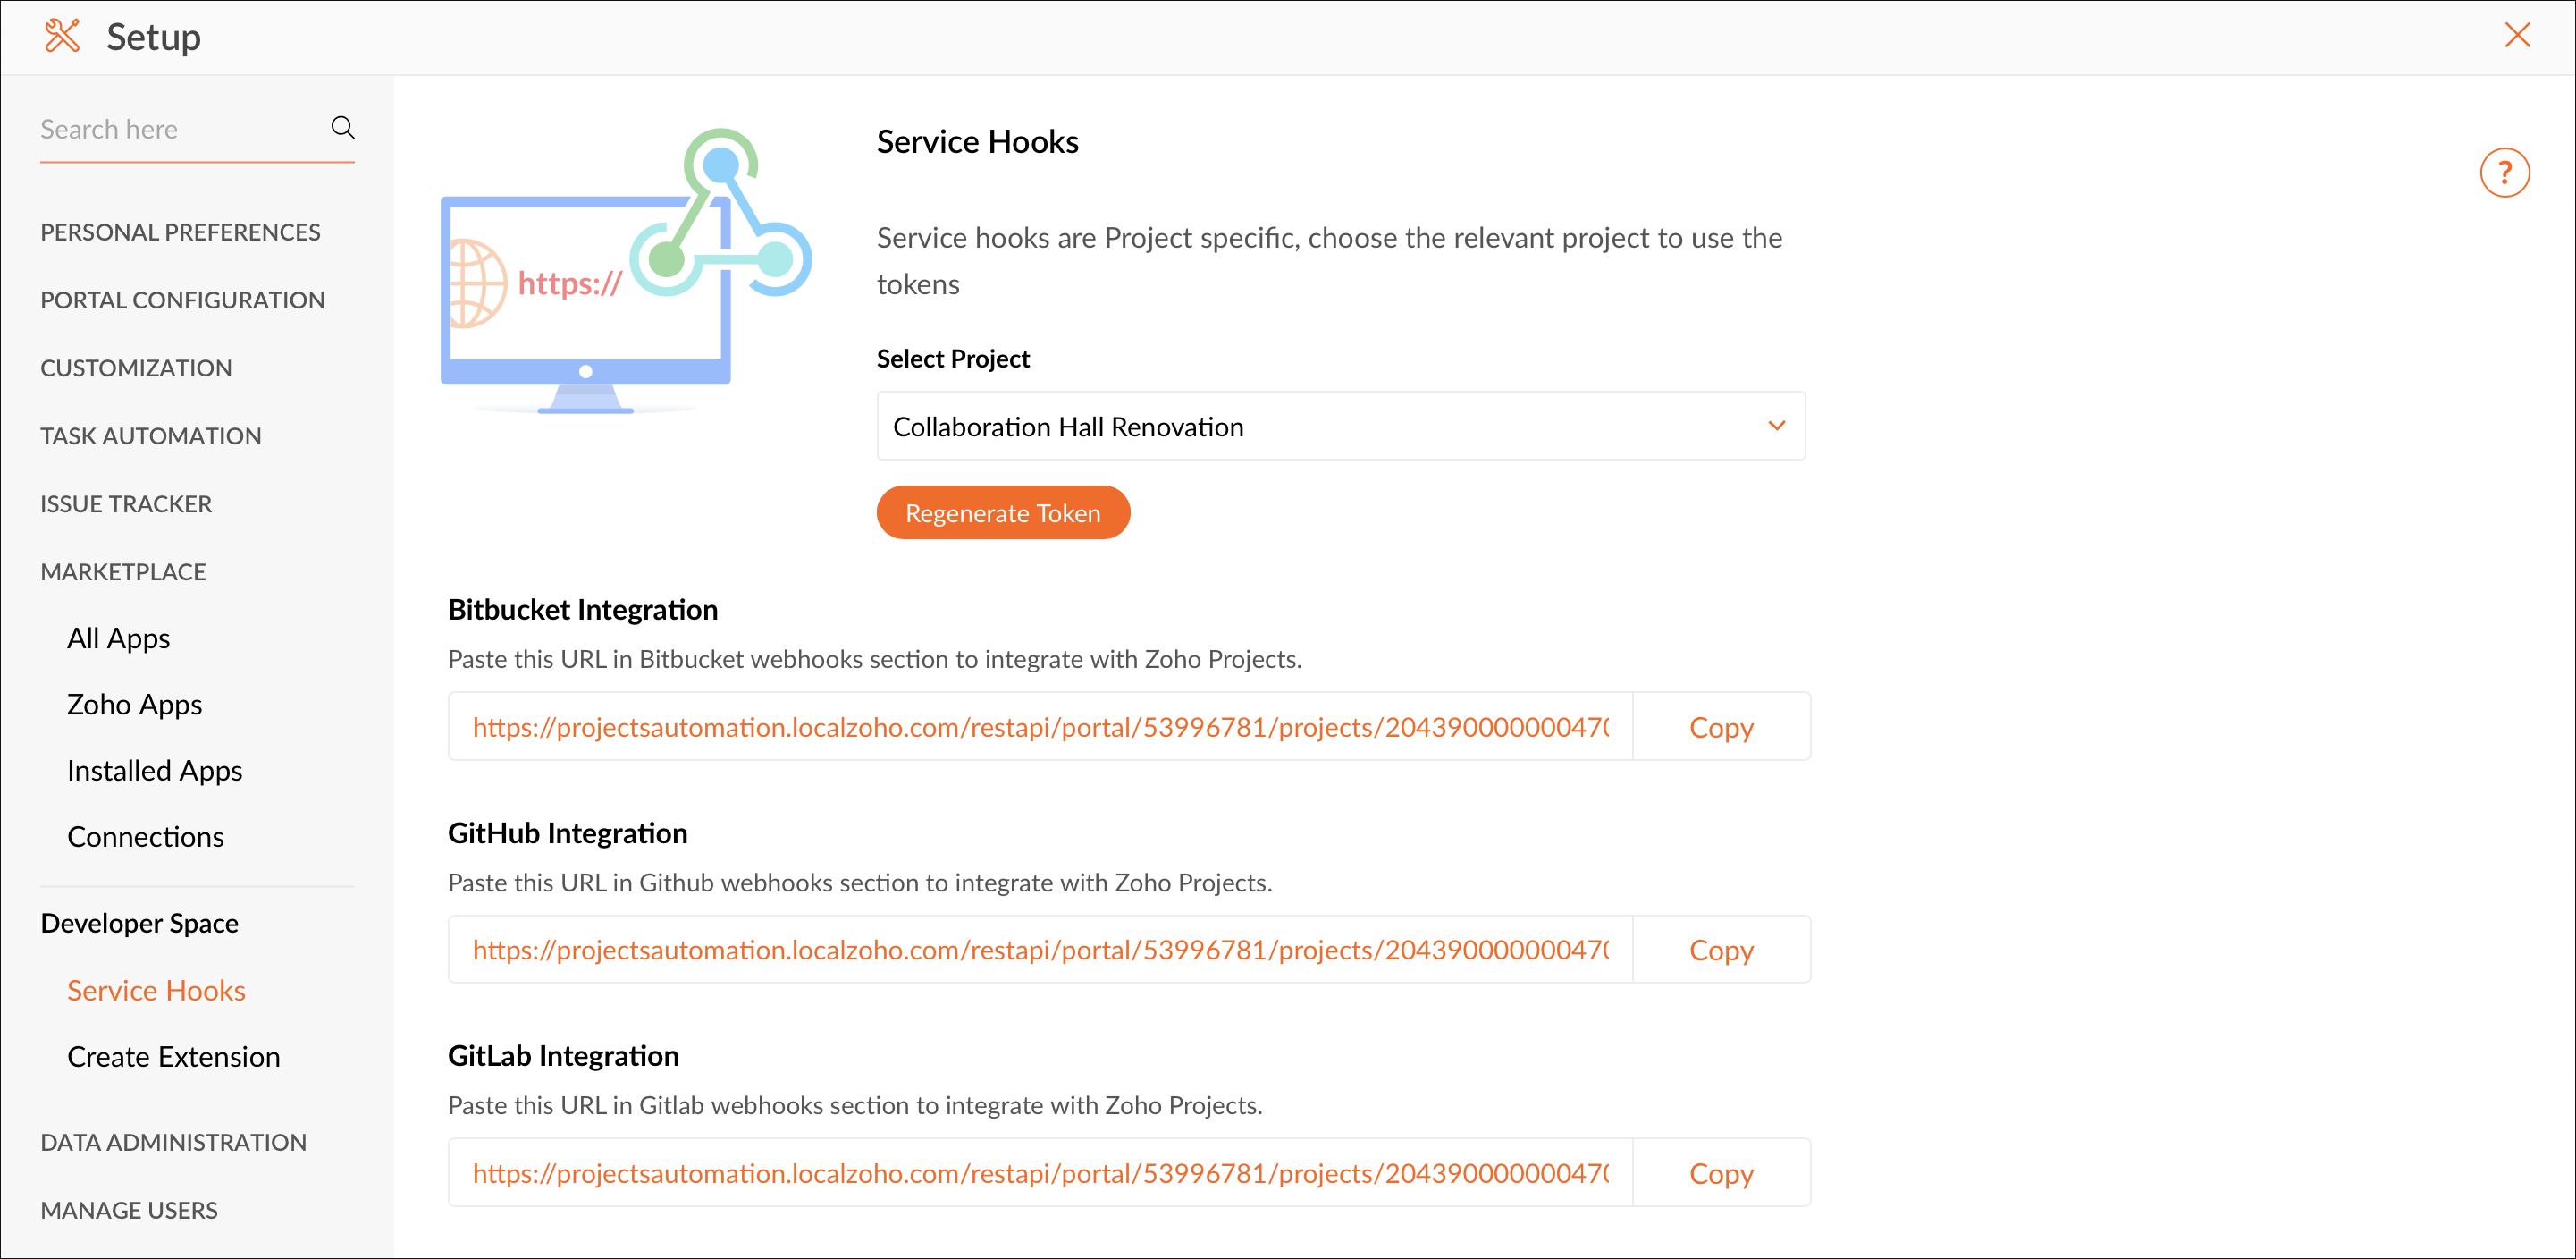
Task: Click the Service Hooks webhook illustration
Action: point(625,271)
